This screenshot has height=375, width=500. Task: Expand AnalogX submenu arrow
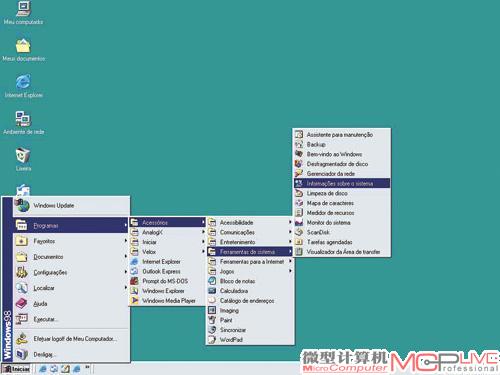tap(203, 232)
